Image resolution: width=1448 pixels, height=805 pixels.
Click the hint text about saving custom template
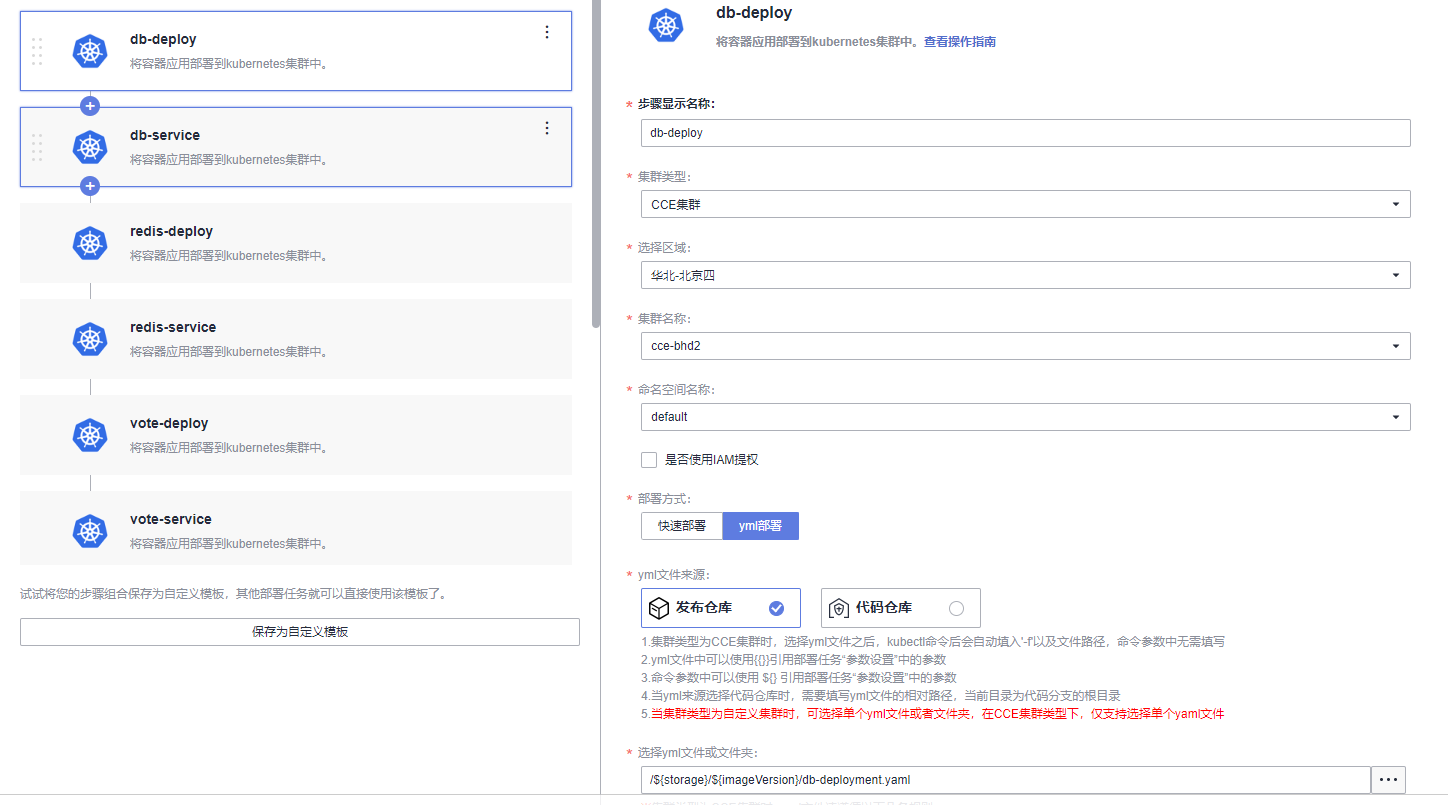(x=233, y=594)
